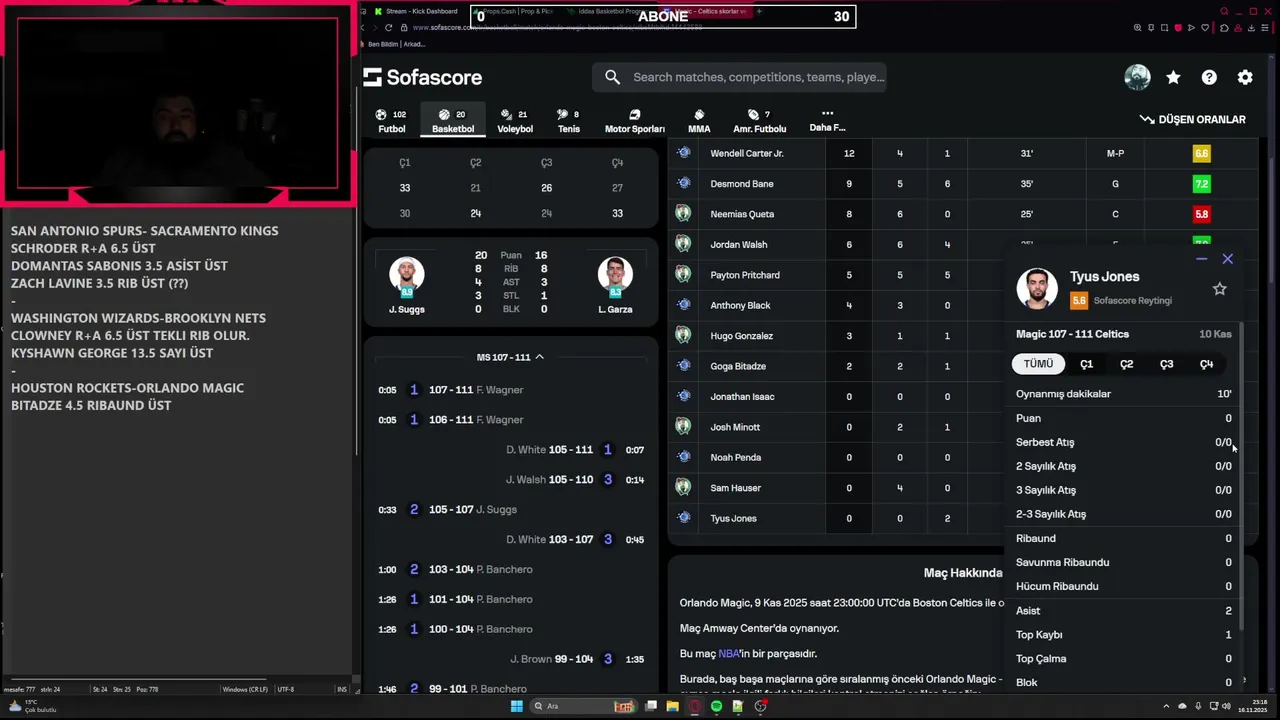Select the Amr. Futbolu tab
The width and height of the screenshot is (1280, 720).
pos(759,121)
